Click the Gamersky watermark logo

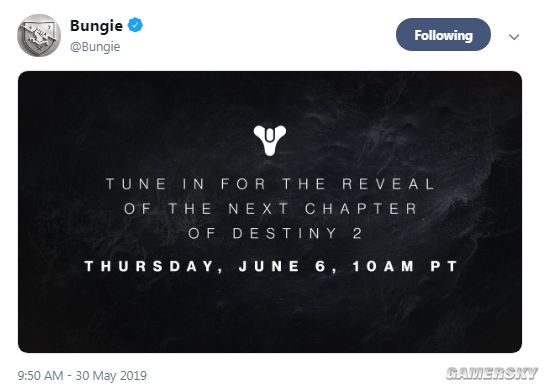point(492,374)
